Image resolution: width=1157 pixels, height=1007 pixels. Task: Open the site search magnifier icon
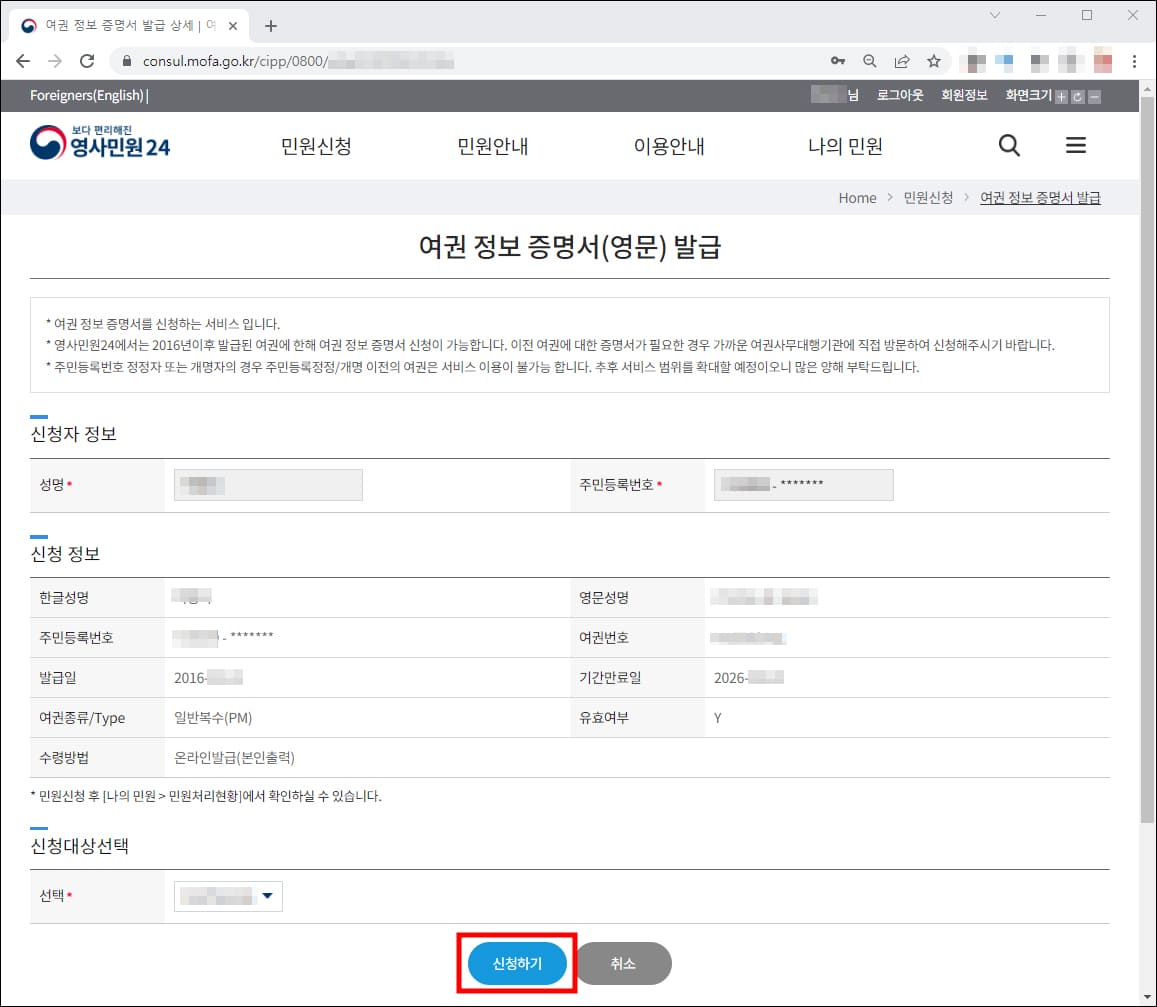[1009, 145]
